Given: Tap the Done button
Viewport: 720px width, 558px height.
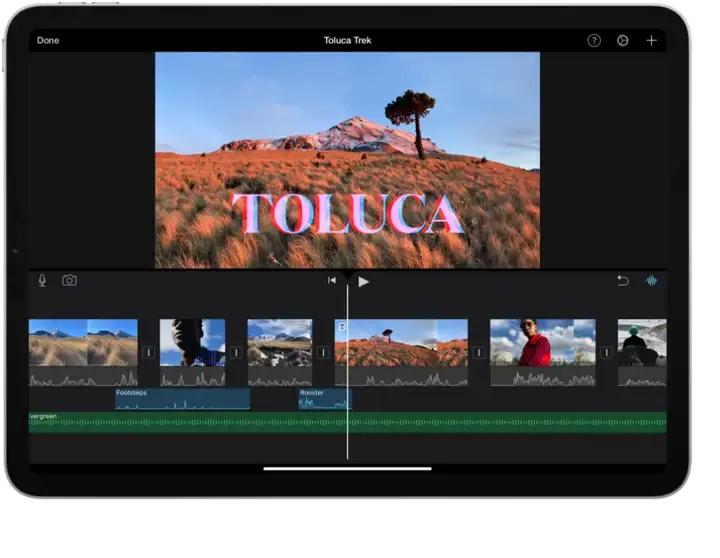Looking at the screenshot, I should point(48,41).
